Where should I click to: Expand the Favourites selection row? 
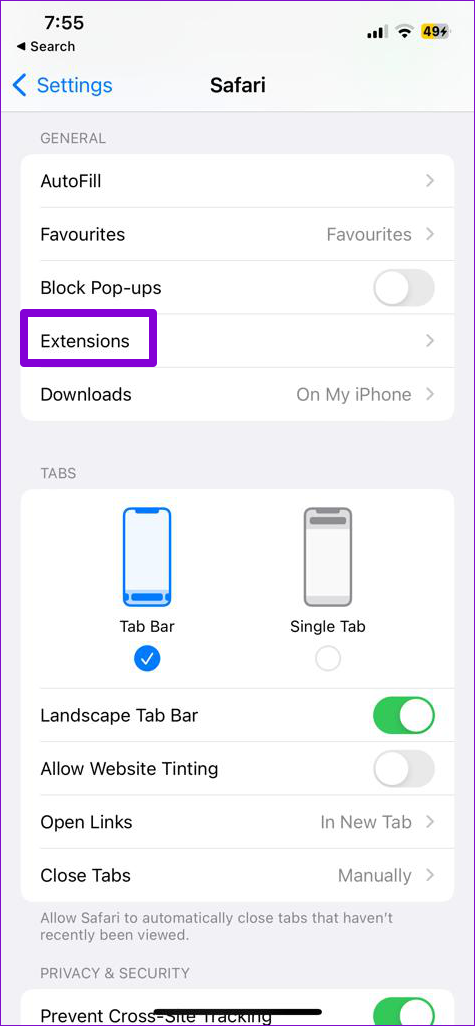point(238,234)
